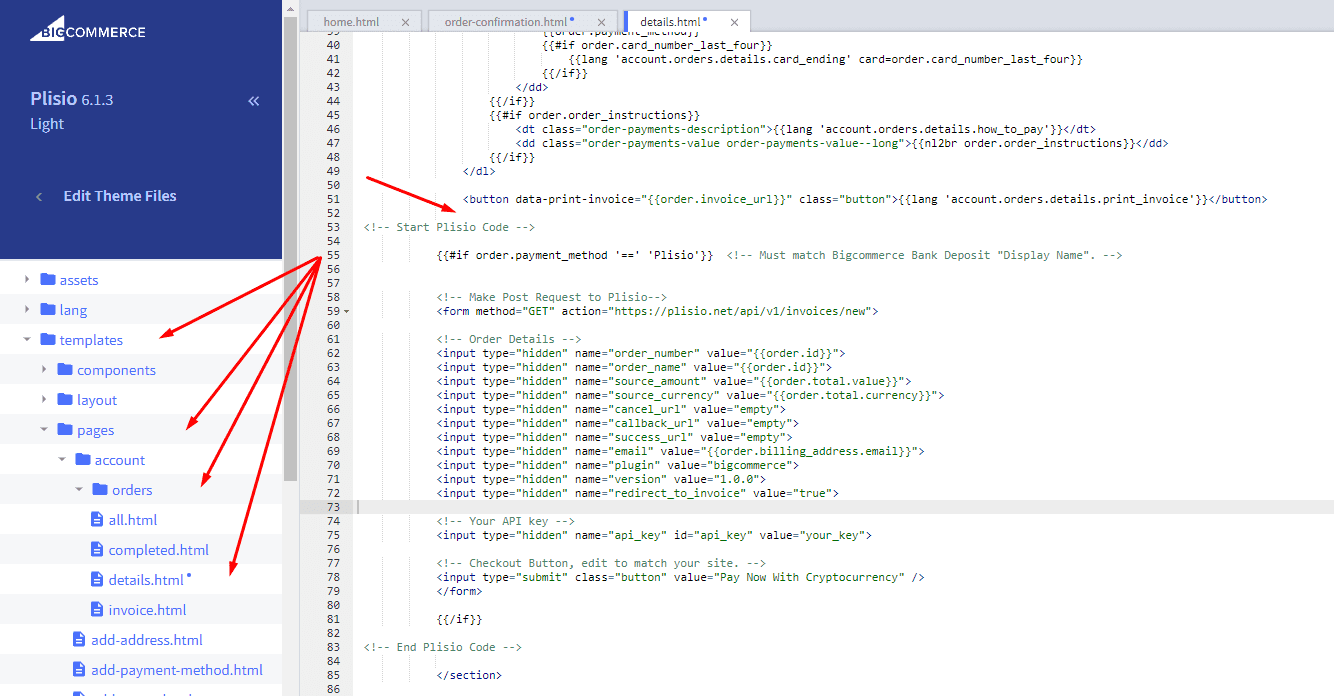
Task: Fold code at line 59 arrow
Action: [x=346, y=312]
